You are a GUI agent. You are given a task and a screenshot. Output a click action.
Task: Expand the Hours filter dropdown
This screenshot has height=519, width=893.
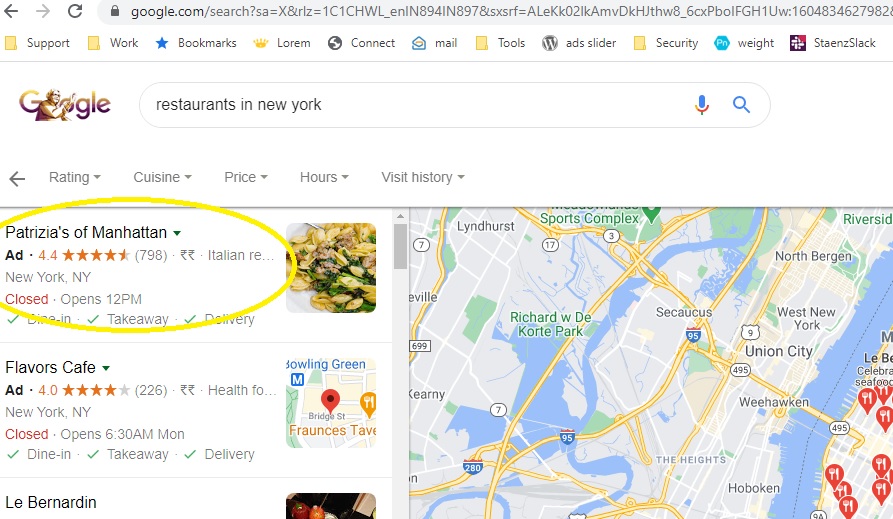click(x=324, y=177)
